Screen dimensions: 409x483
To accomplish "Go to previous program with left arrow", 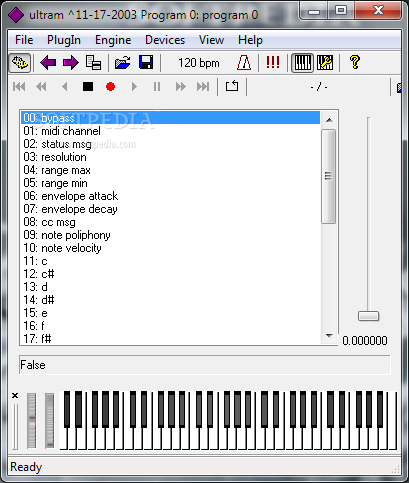I will click(x=48, y=63).
